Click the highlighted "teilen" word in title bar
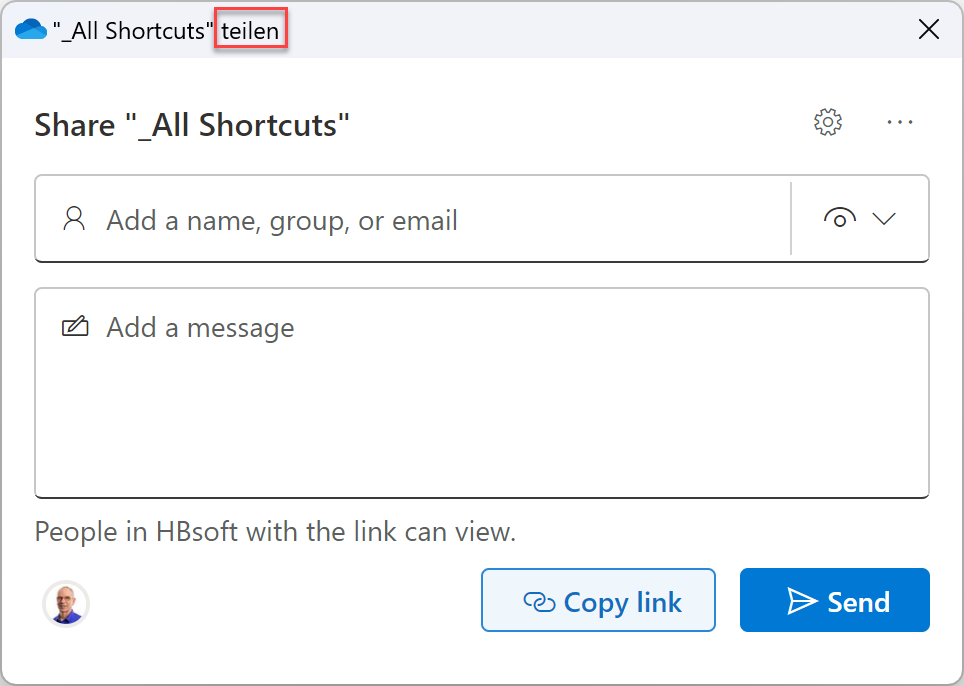 [251, 31]
